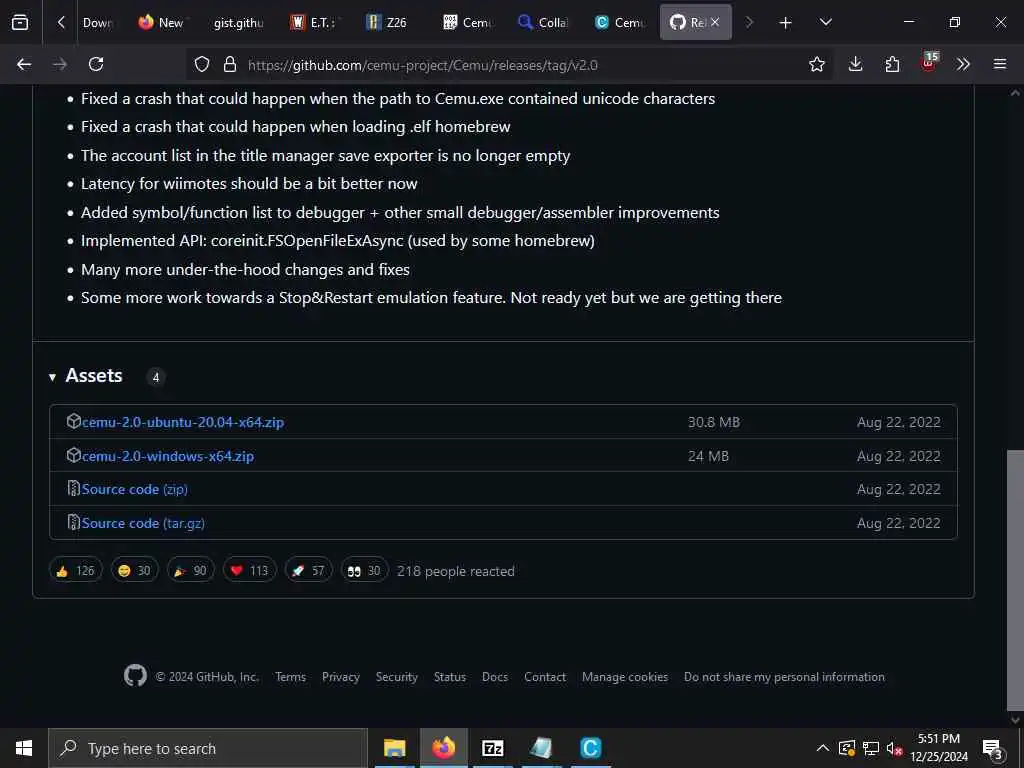The image size is (1024, 768).
Task: Open the Downloads panel
Action: click(x=855, y=64)
